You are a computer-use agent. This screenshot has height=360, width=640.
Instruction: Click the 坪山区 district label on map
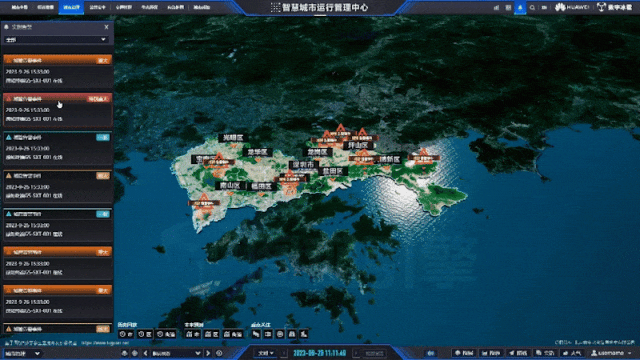358,145
